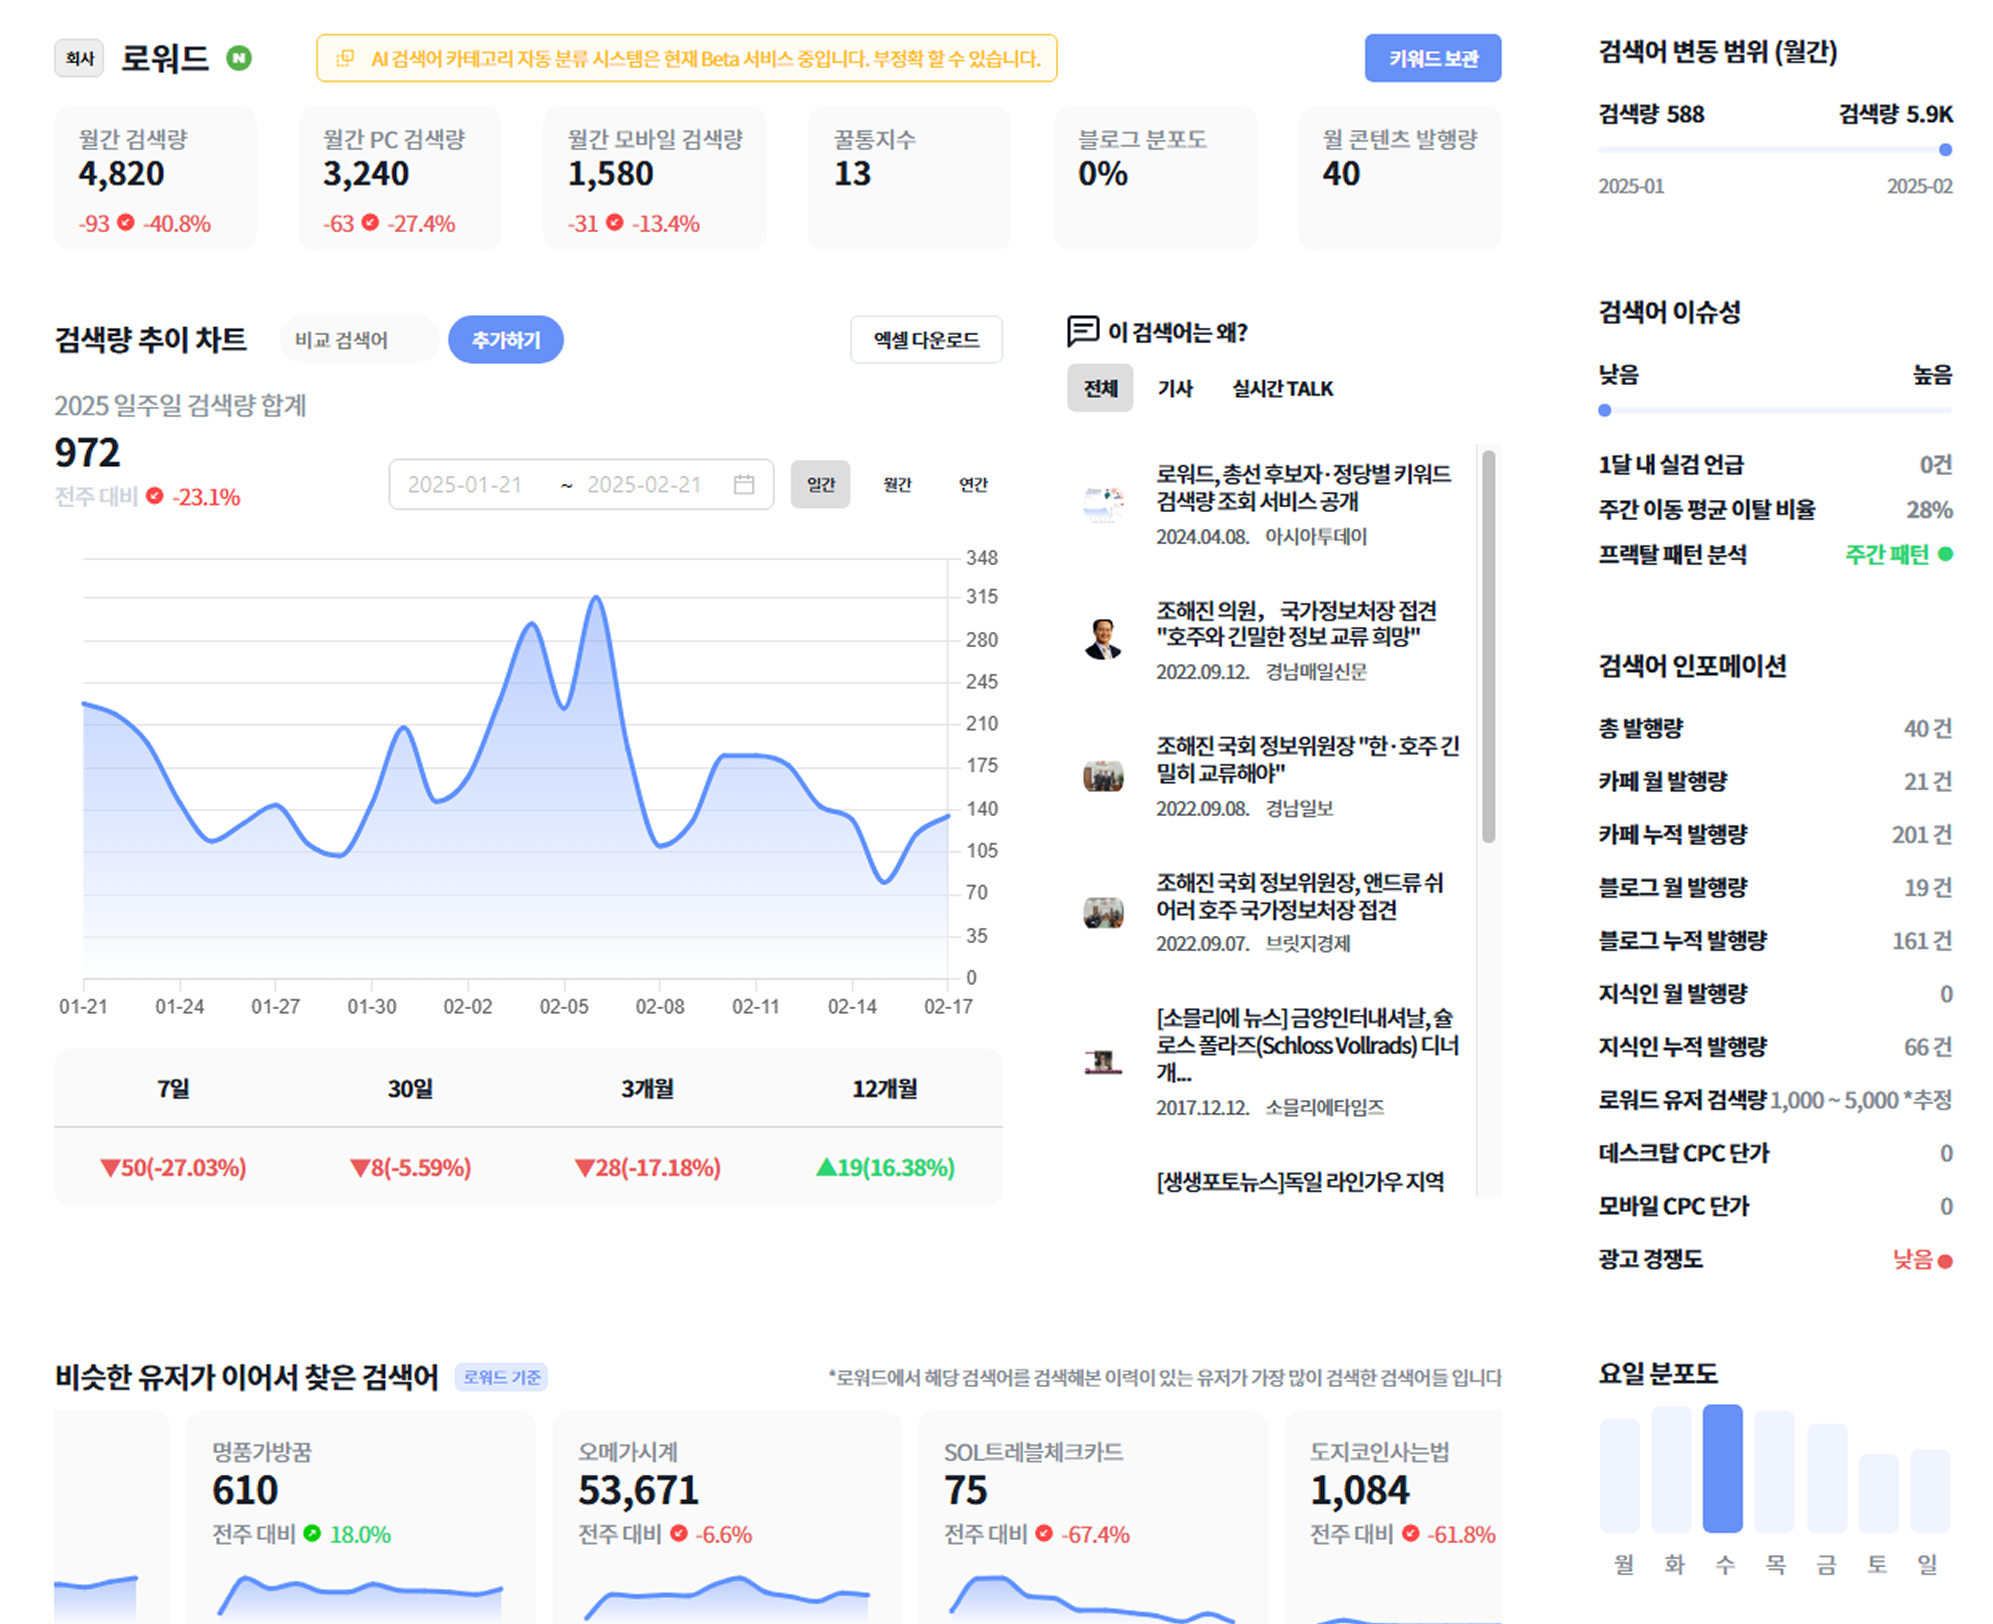Image resolution: width=1993 pixels, height=1624 pixels.
Task: Open the 2025-01-21 start date picker
Action: [465, 485]
